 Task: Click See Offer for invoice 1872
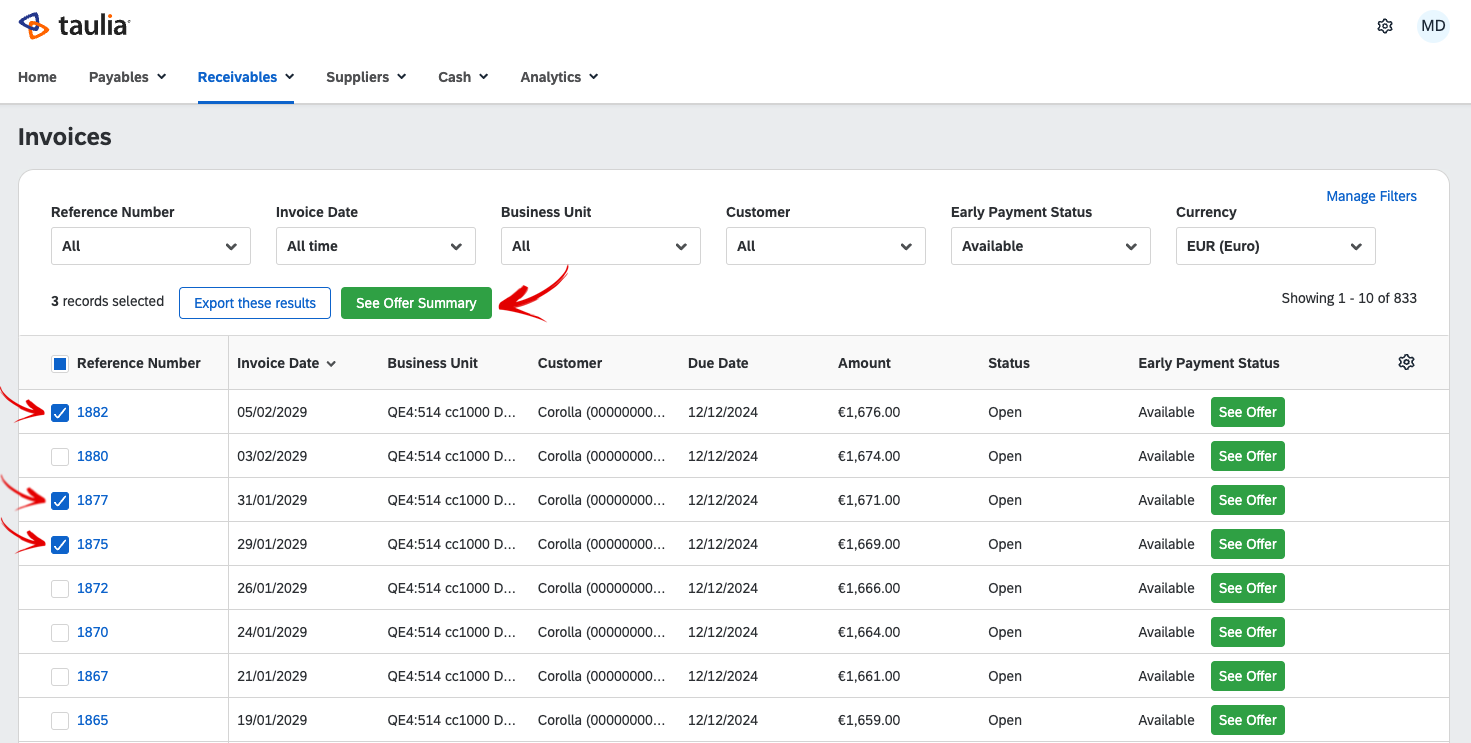pos(1247,588)
